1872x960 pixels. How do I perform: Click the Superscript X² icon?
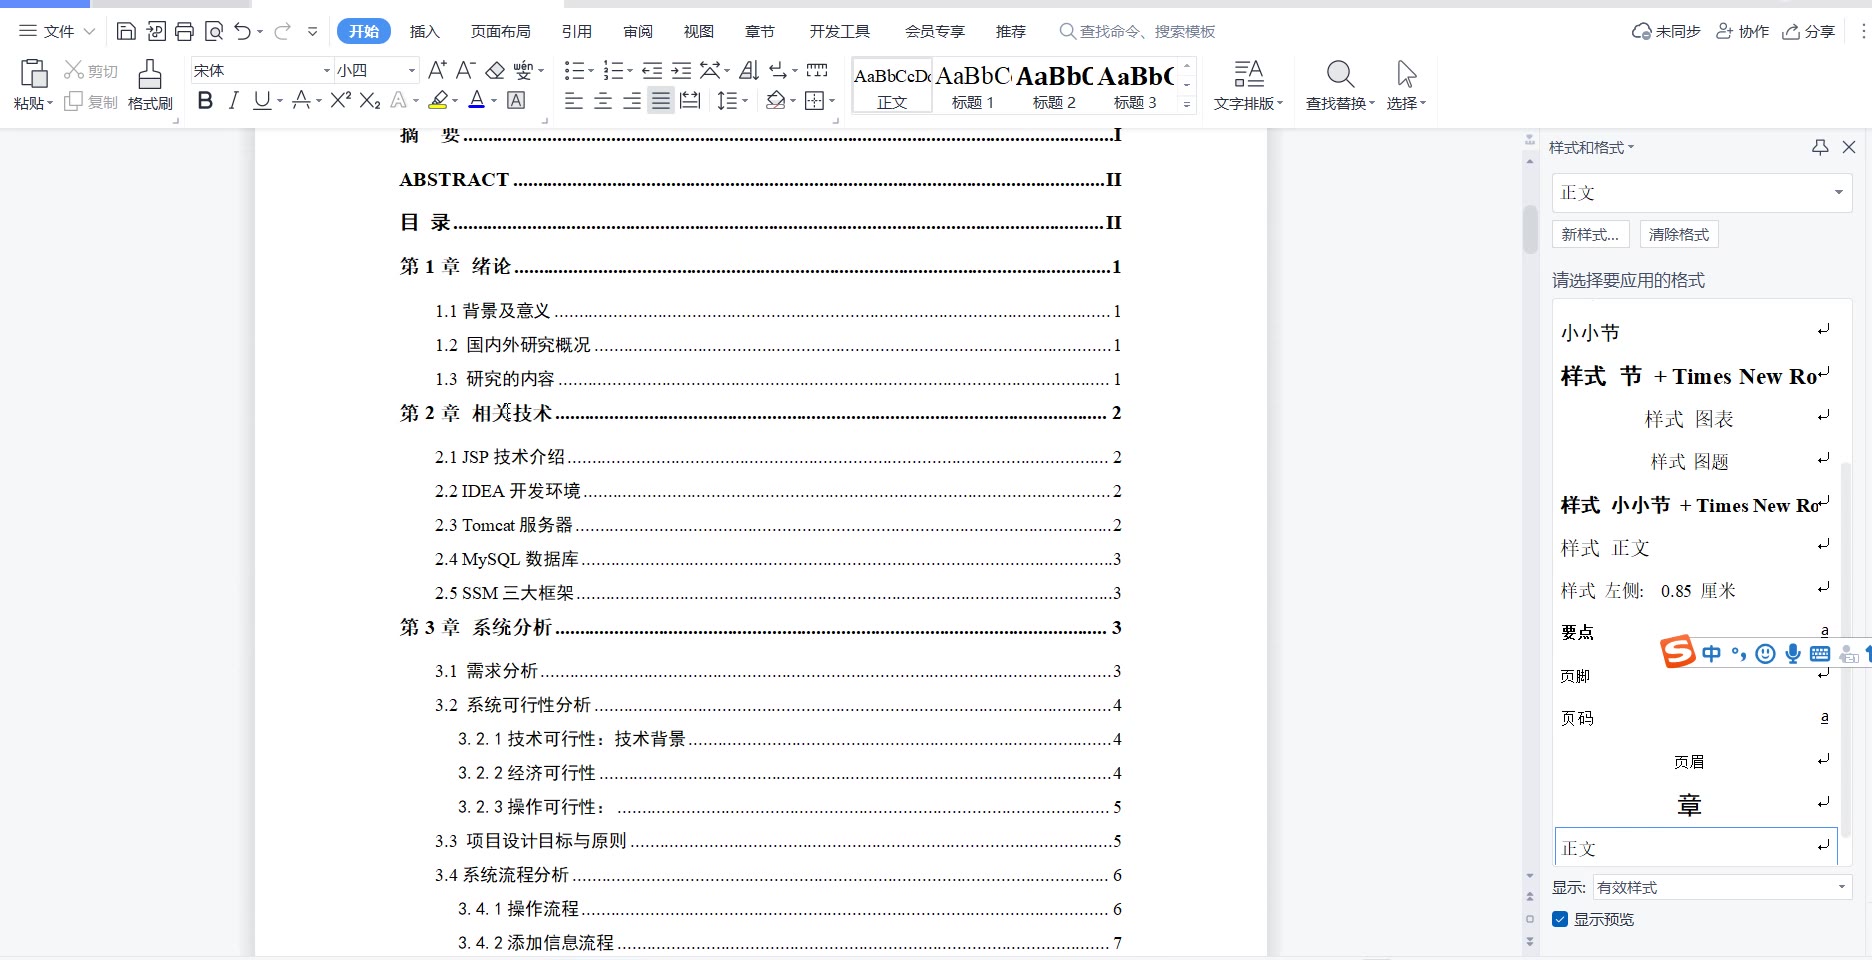click(340, 100)
